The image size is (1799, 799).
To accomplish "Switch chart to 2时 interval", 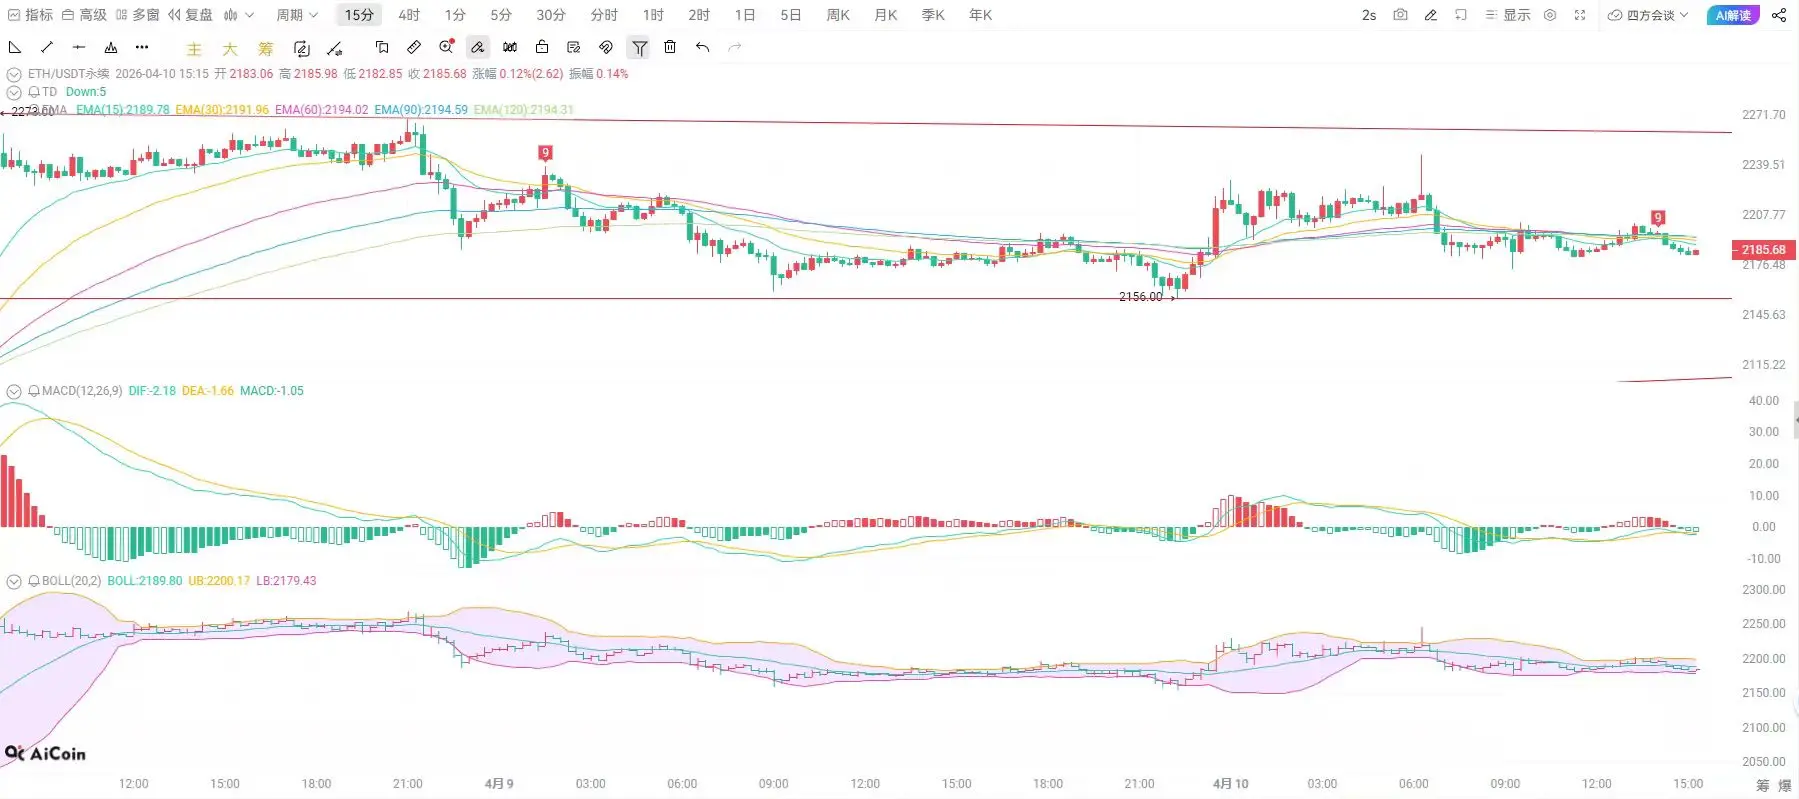I will pyautogui.click(x=699, y=15).
